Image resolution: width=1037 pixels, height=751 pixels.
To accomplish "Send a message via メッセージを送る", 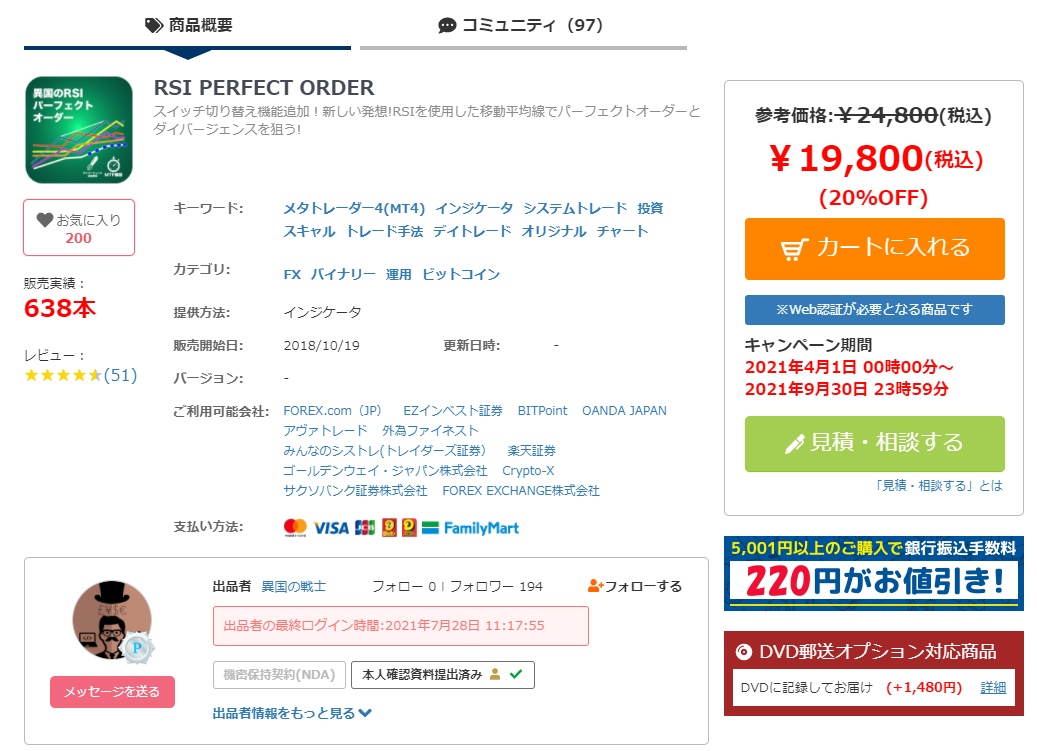I will [112, 692].
